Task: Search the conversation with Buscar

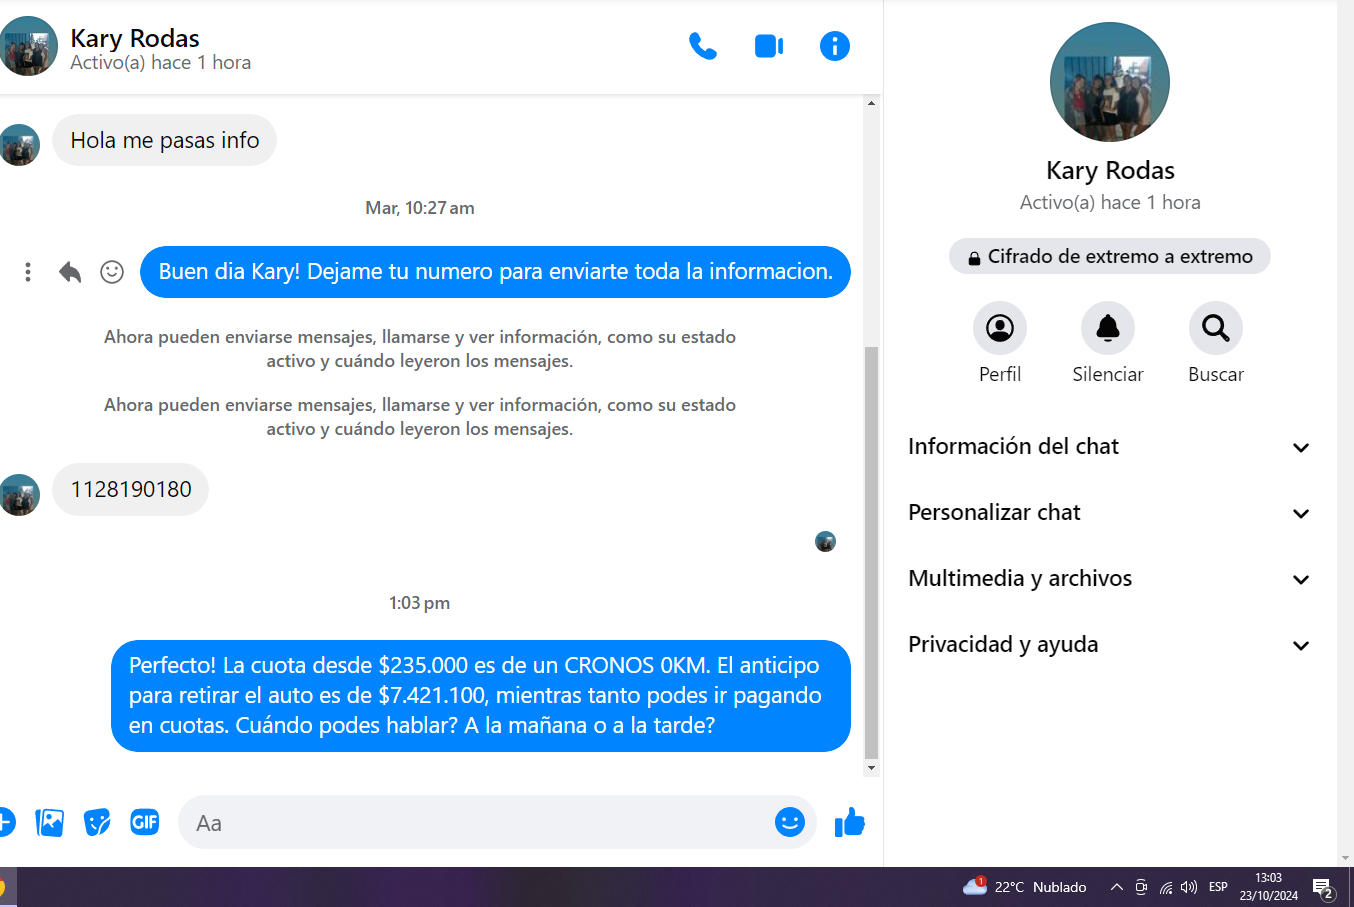Action: (x=1215, y=328)
